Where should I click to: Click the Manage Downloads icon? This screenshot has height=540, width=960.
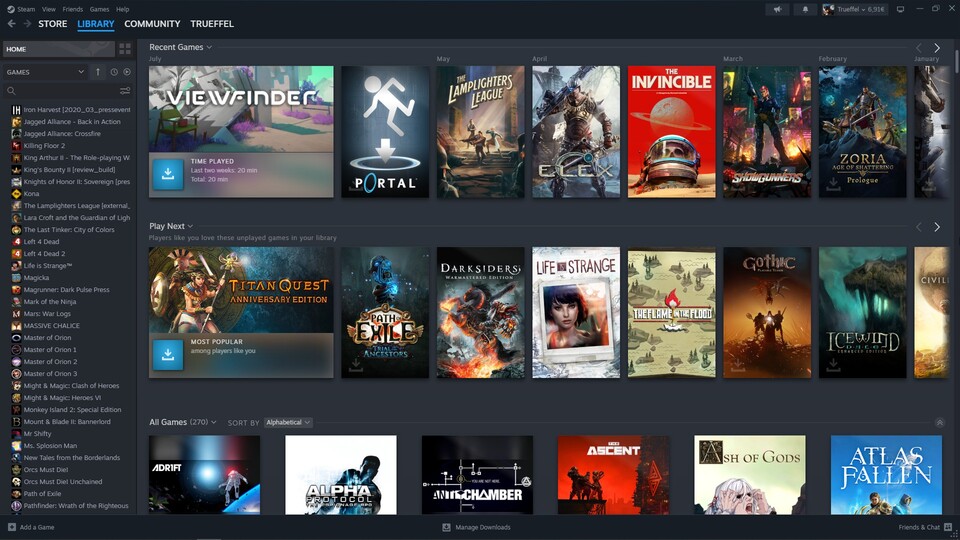click(x=446, y=527)
